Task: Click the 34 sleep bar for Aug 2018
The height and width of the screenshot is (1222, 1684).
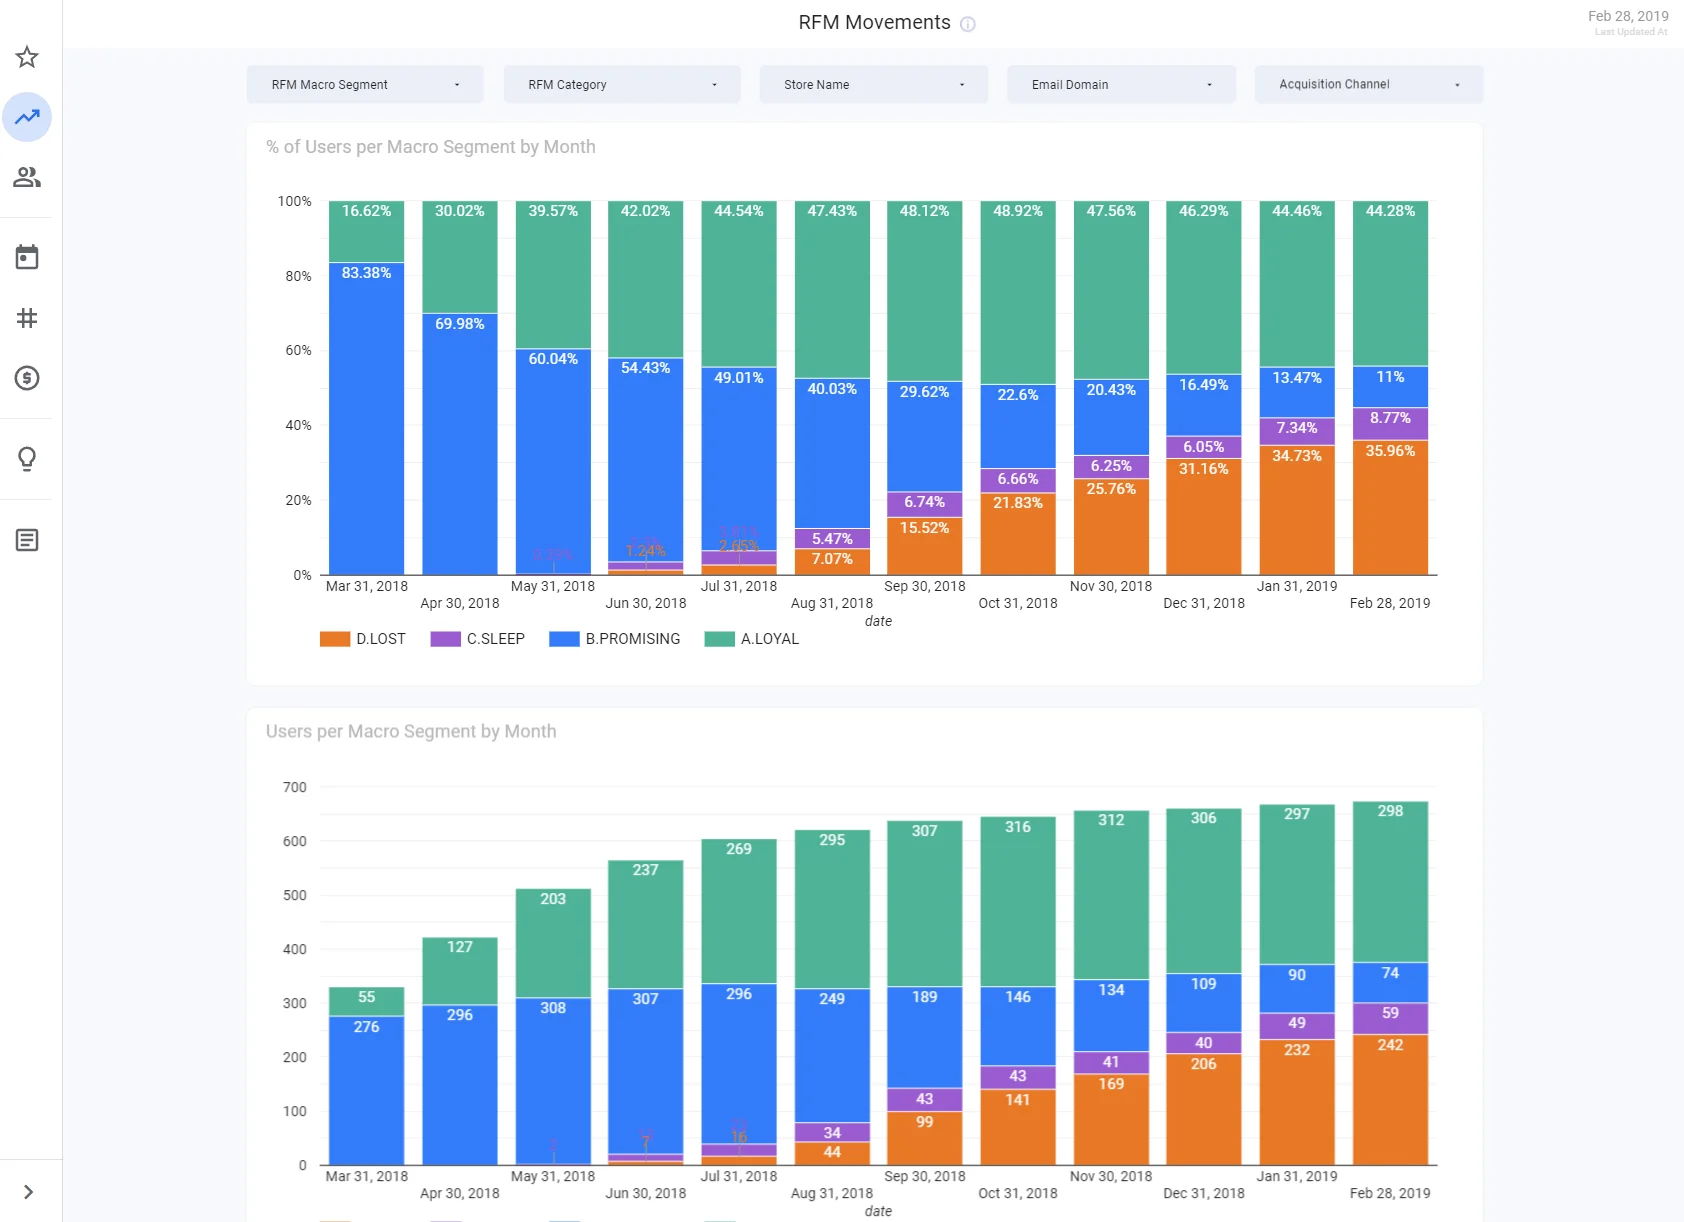Action: 832,1132
